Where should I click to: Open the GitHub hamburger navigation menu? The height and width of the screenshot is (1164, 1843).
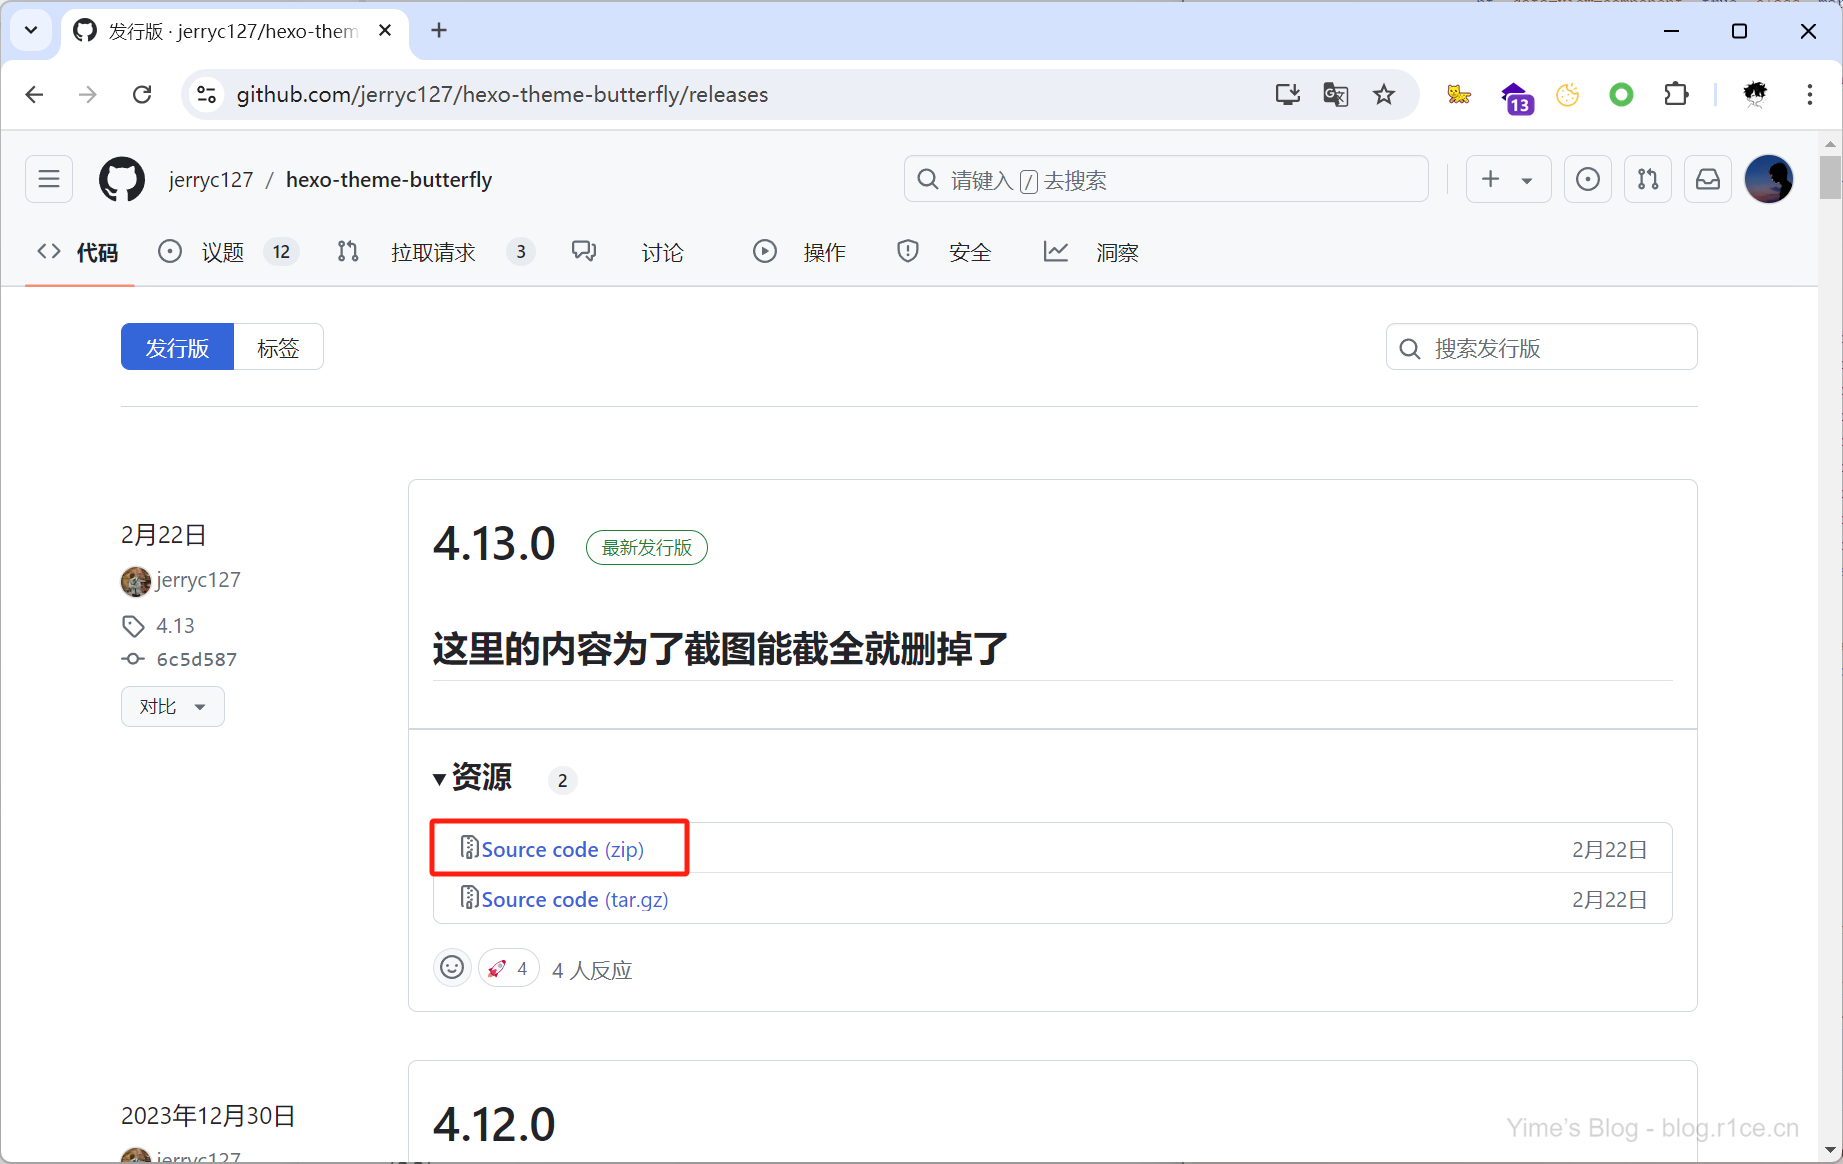49,180
